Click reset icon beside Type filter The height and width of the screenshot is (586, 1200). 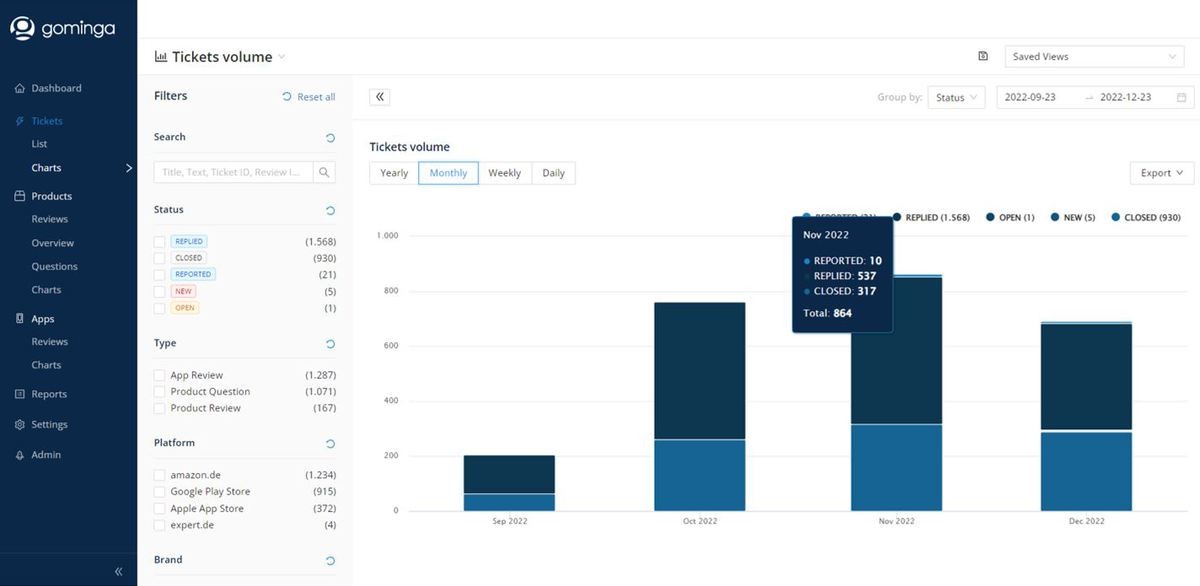tap(330, 344)
